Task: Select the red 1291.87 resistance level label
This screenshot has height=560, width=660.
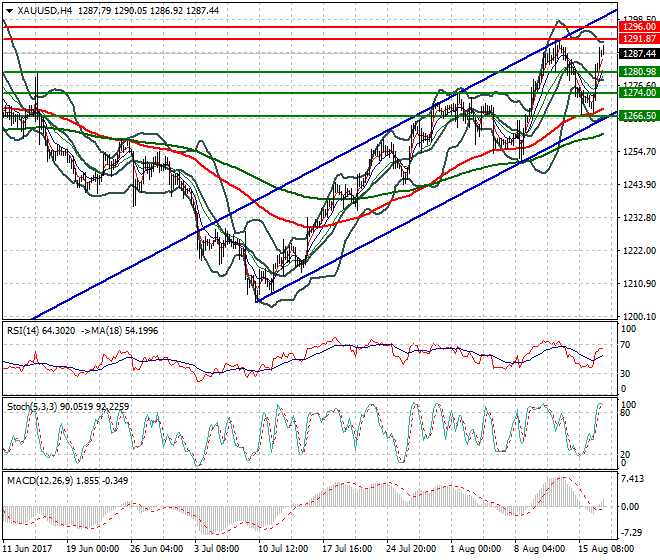Action: (x=639, y=39)
